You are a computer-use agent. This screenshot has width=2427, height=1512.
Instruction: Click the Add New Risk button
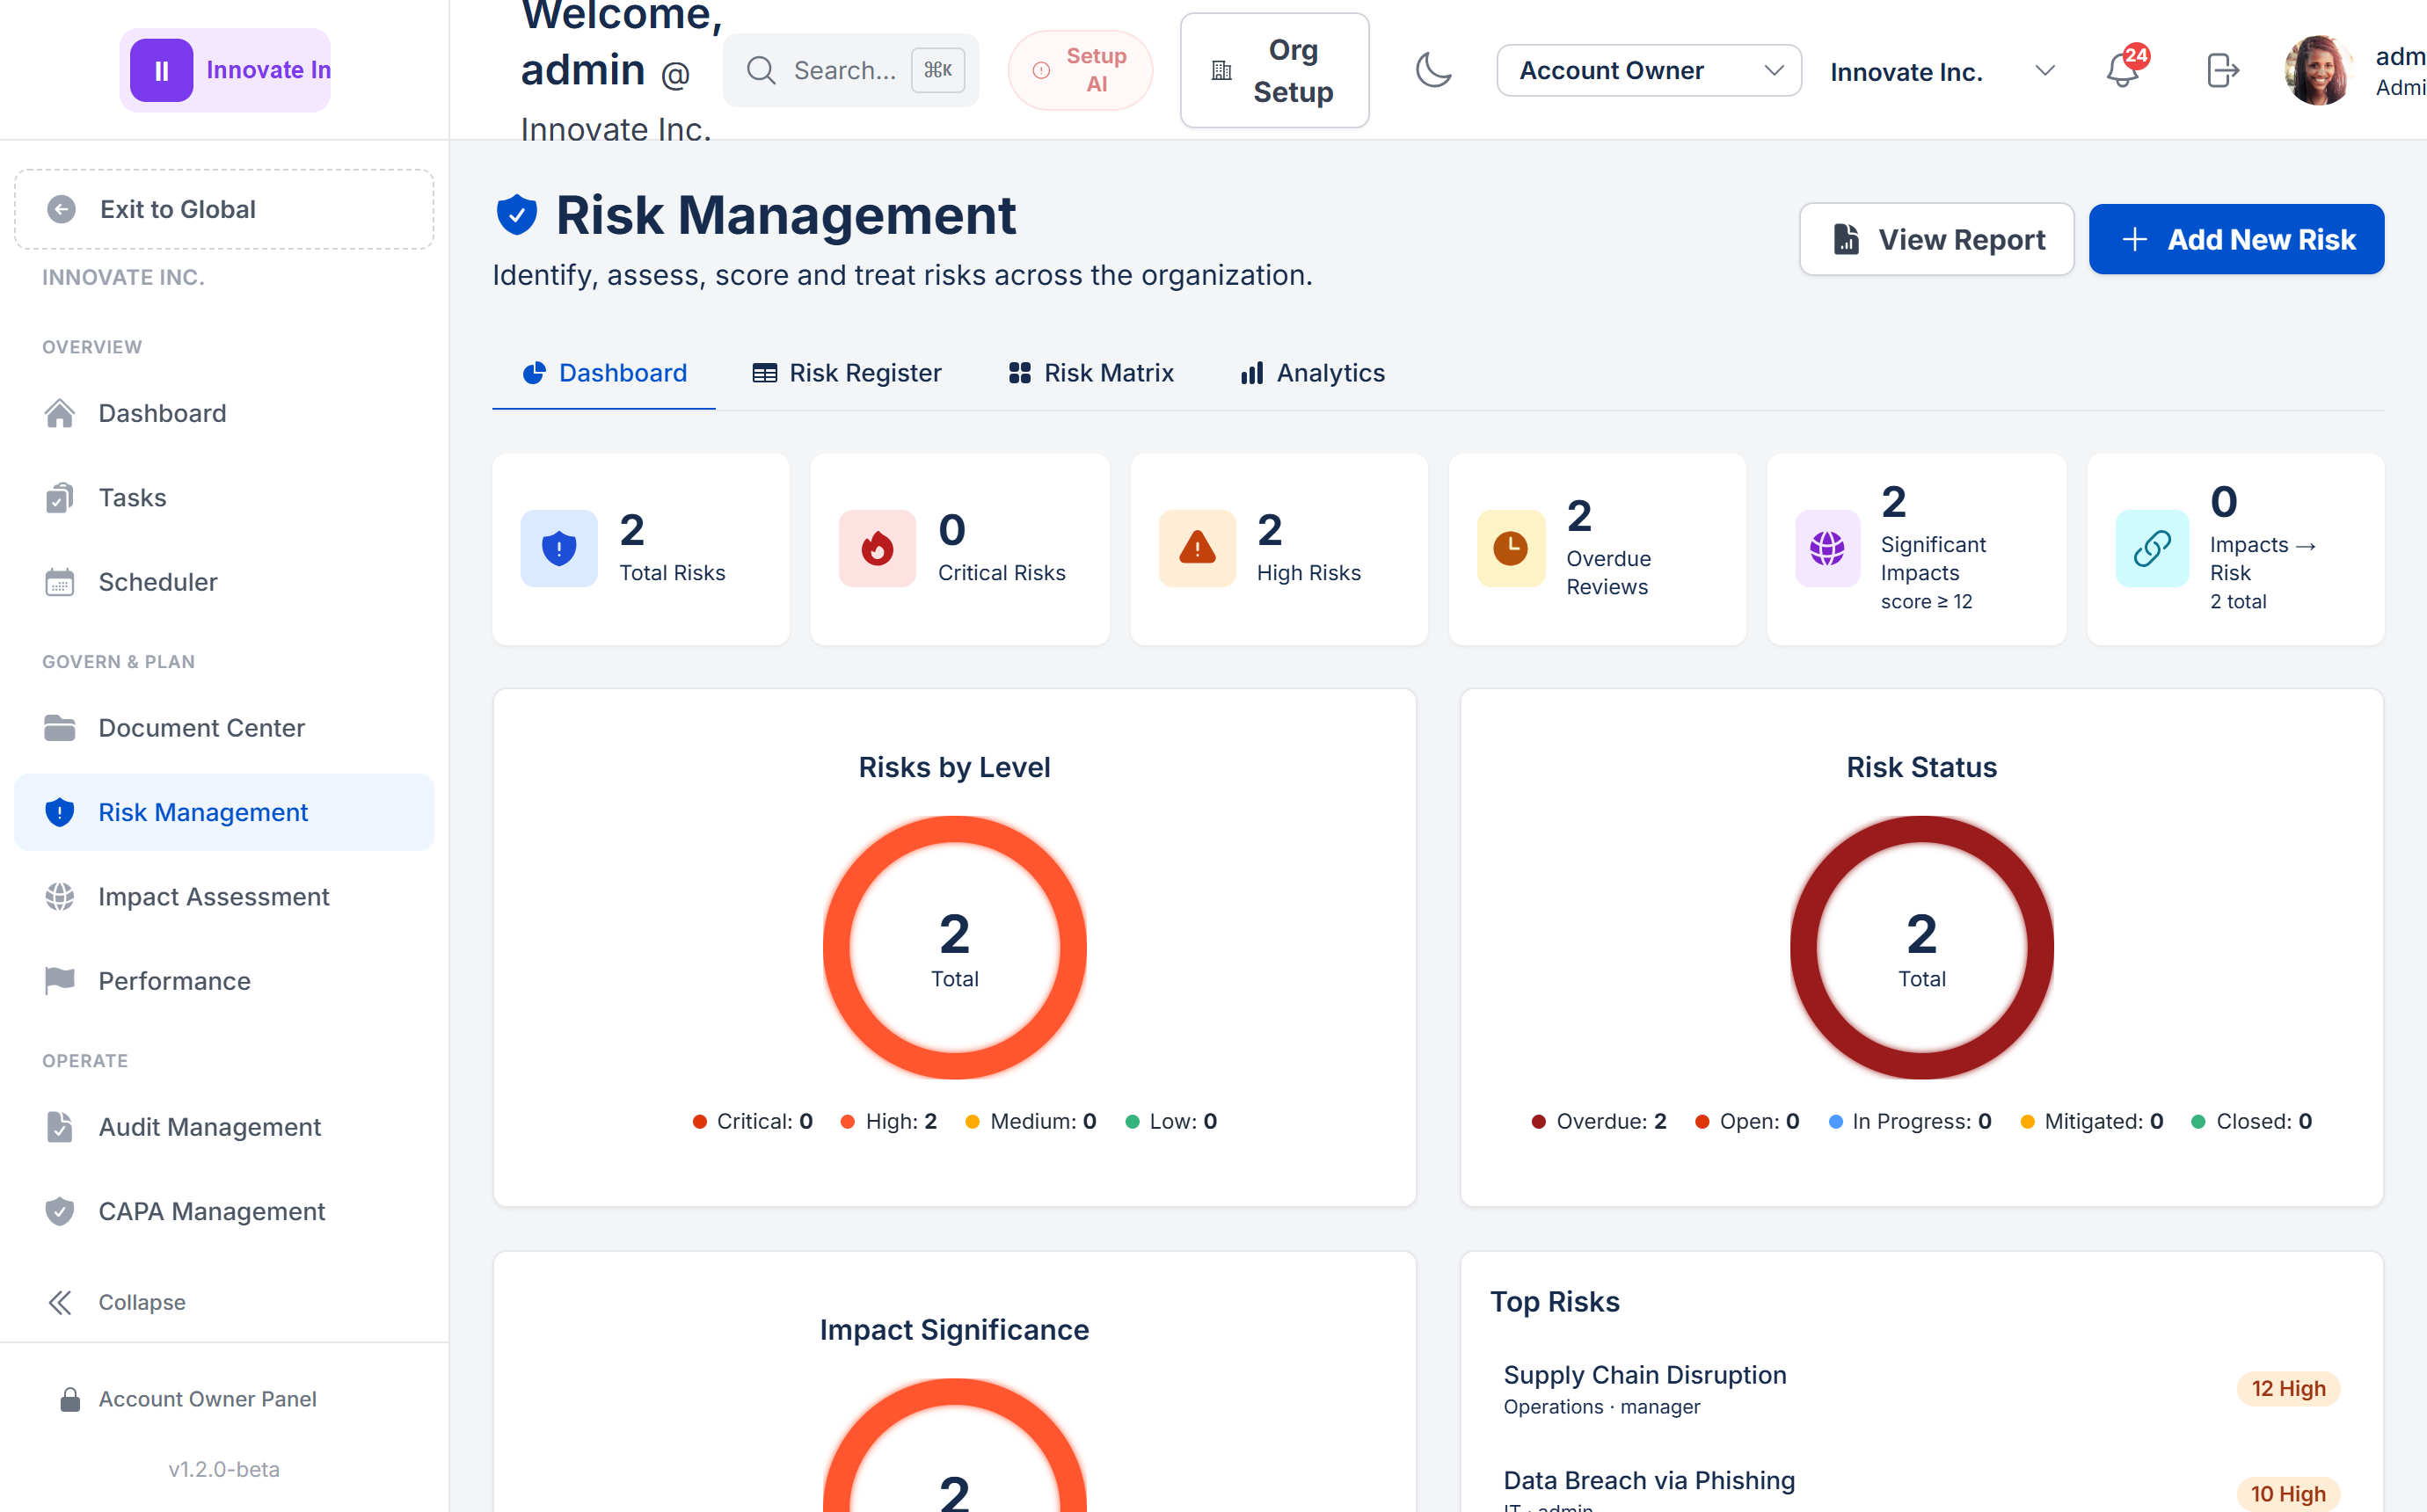[2236, 239]
